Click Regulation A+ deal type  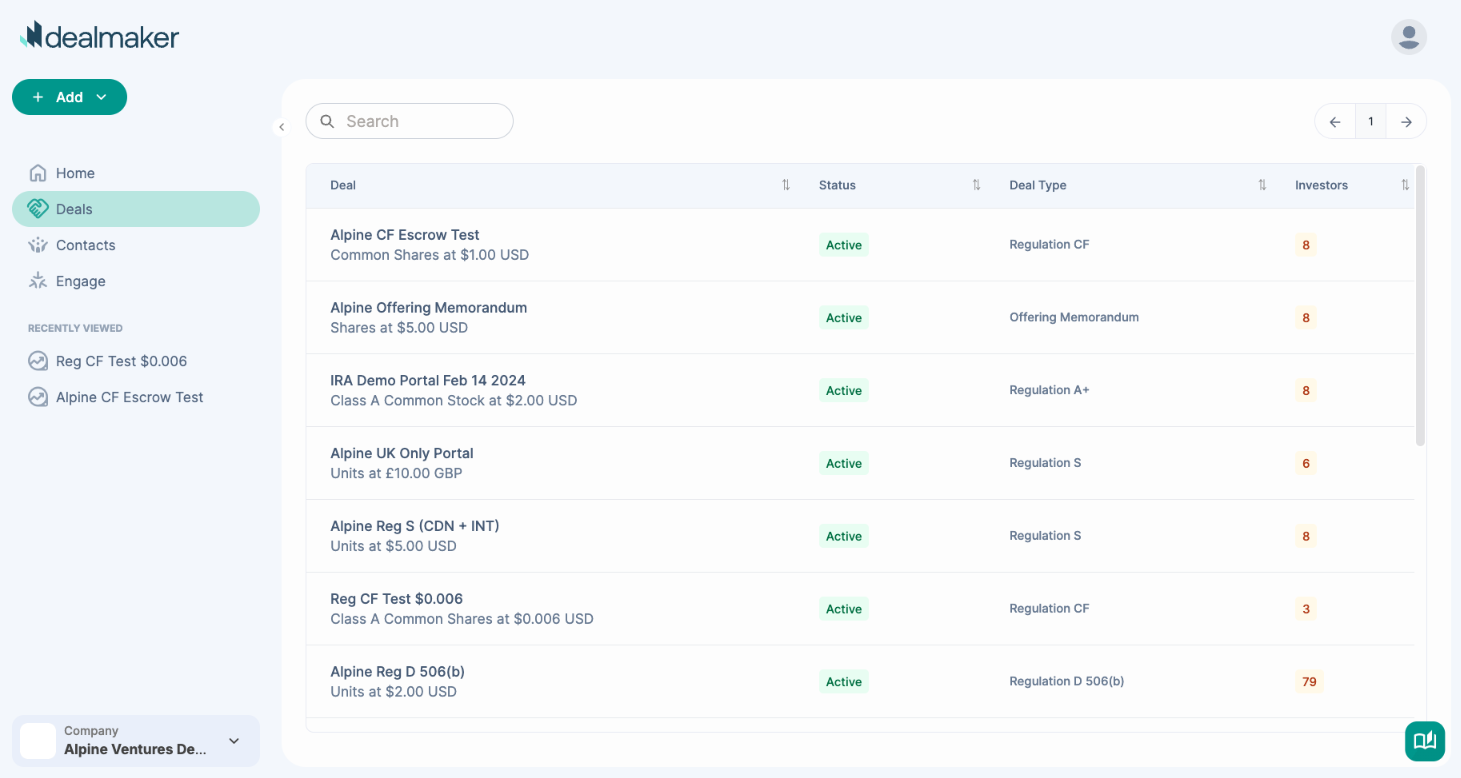pyautogui.click(x=1049, y=390)
